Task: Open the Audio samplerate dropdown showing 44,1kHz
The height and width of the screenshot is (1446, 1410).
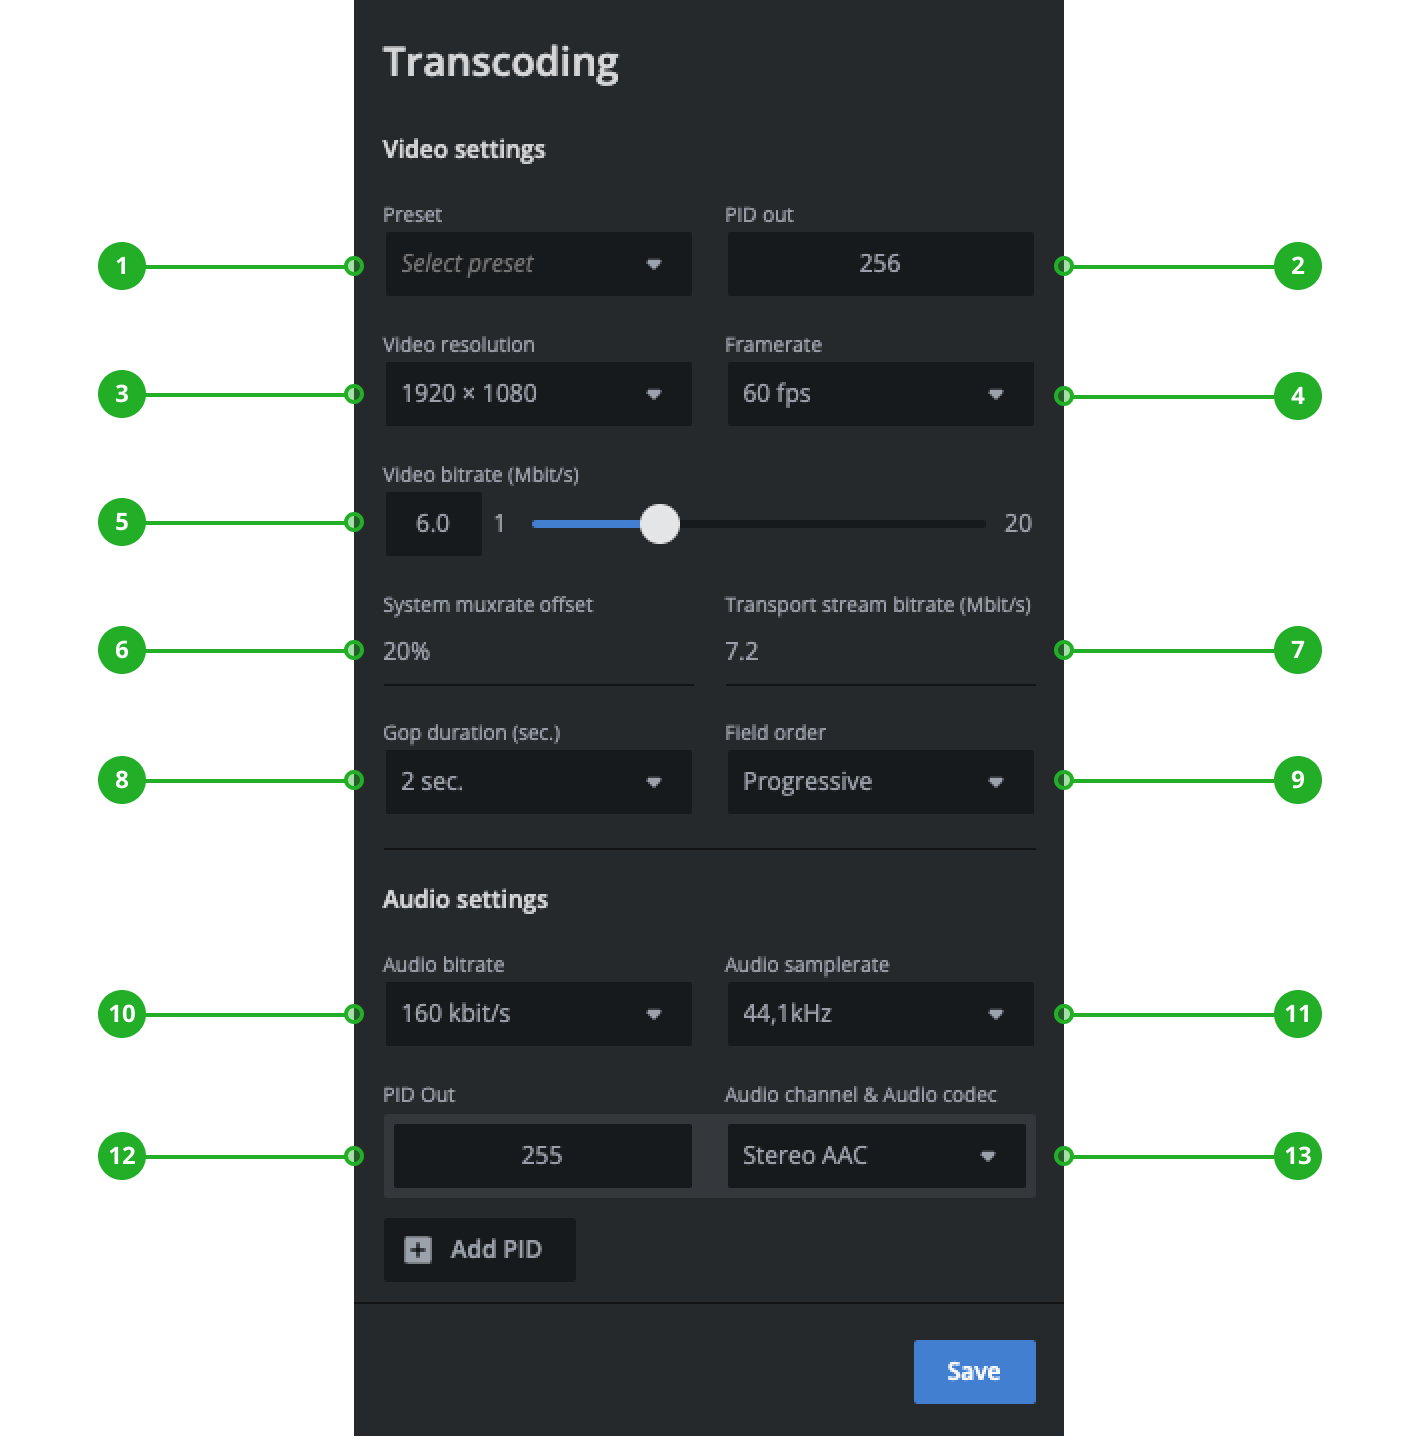Action: tap(880, 1014)
